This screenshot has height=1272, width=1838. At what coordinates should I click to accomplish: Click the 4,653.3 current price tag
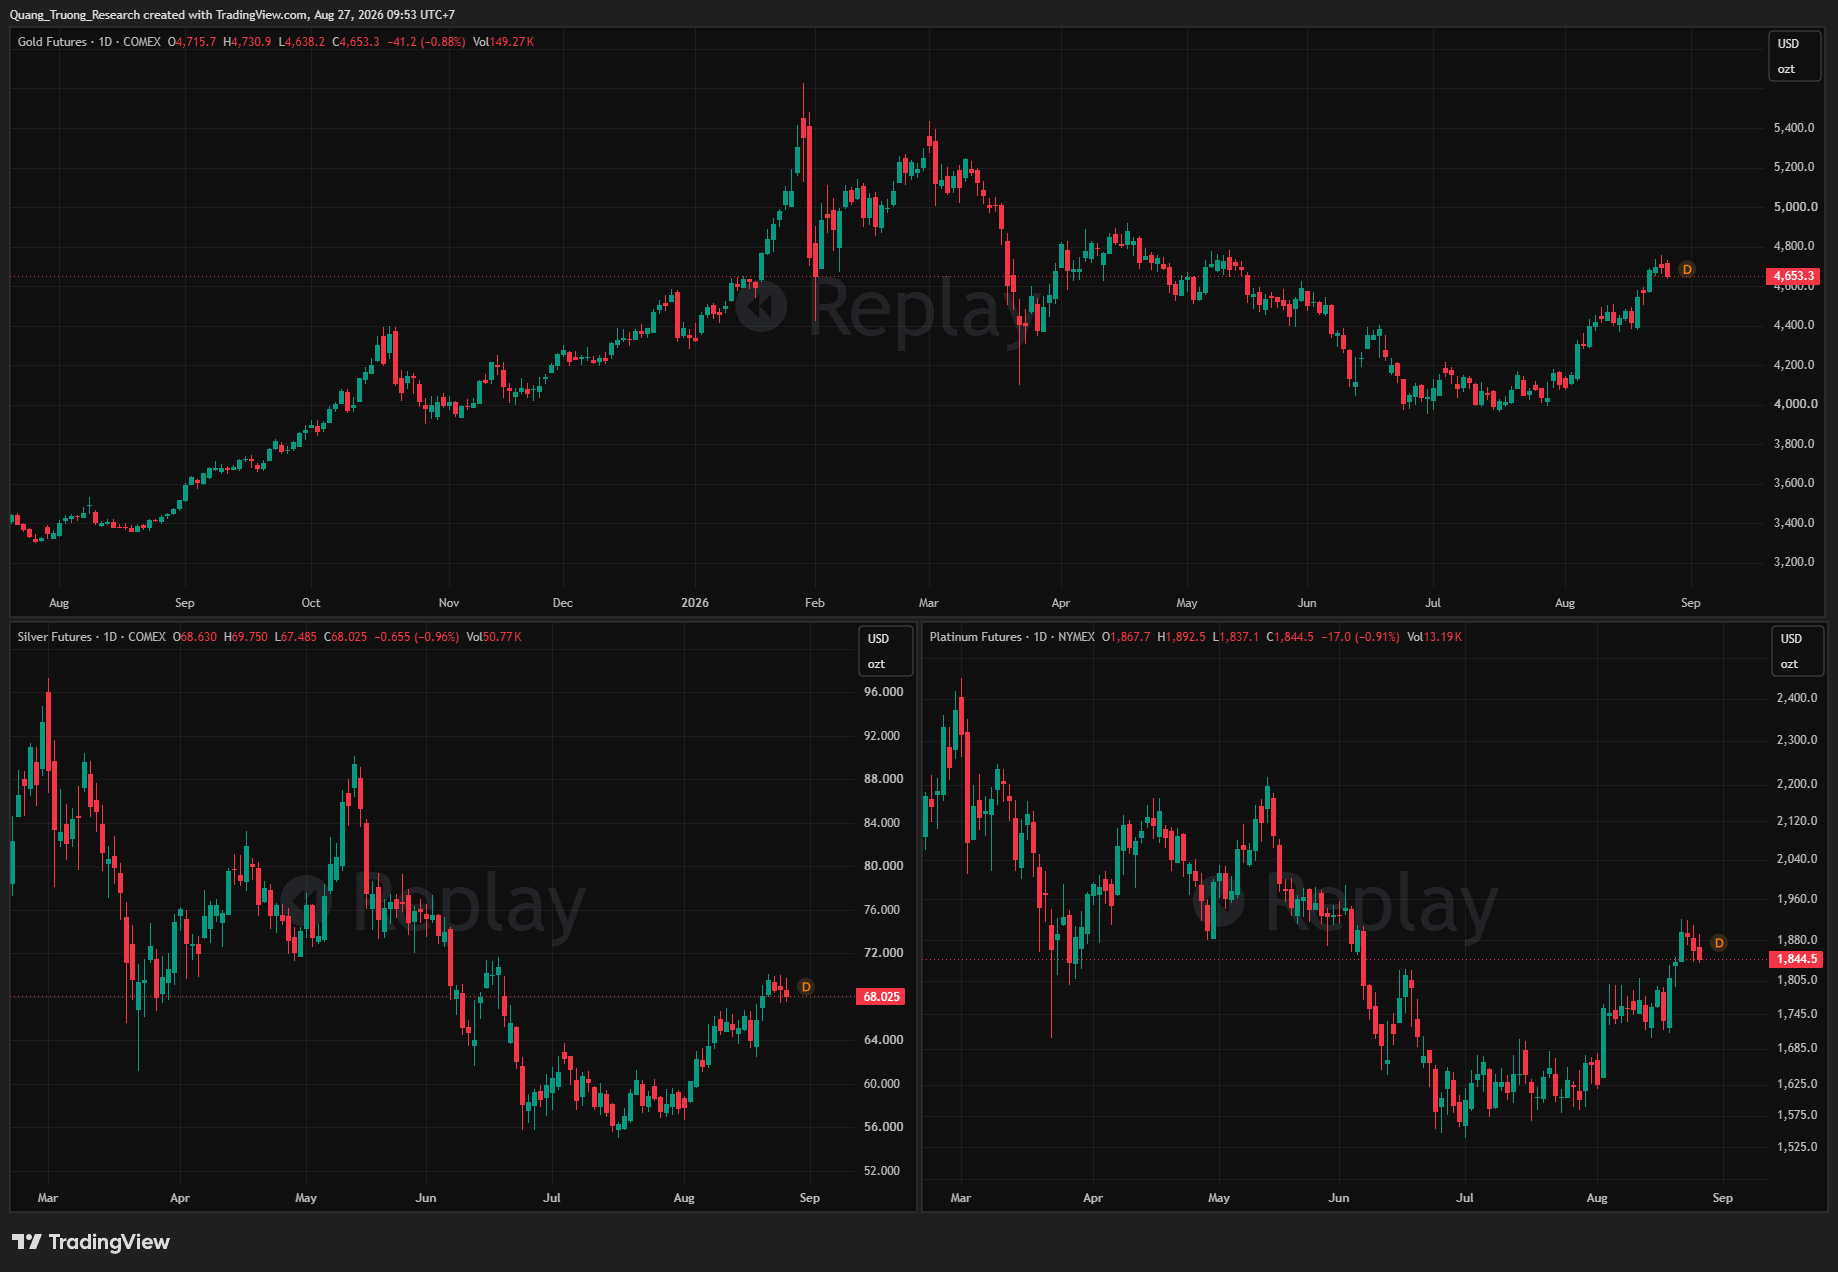[1793, 276]
